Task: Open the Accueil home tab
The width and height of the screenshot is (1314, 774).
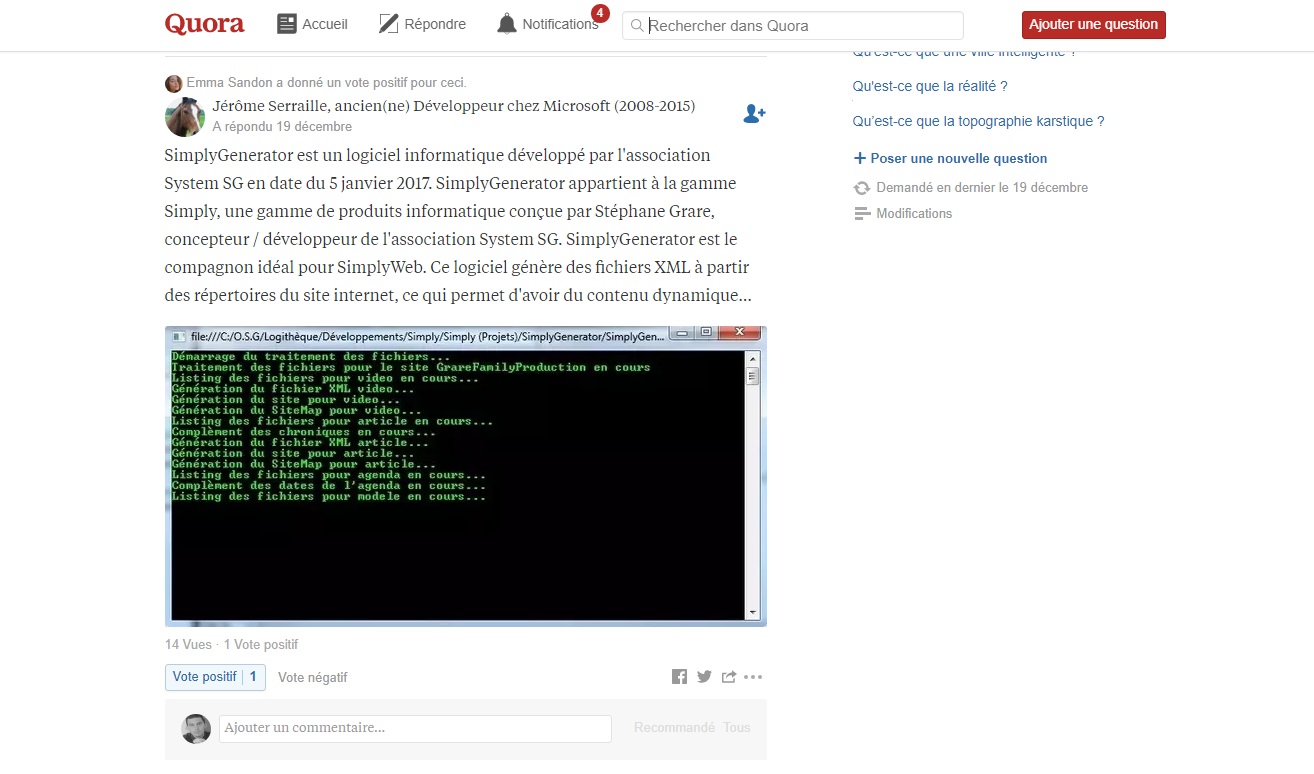Action: [x=312, y=24]
